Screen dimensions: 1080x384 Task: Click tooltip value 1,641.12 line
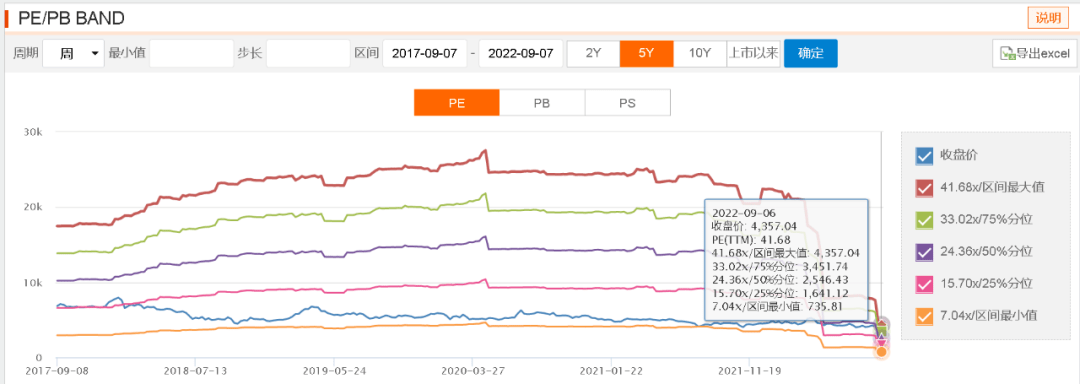point(779,292)
